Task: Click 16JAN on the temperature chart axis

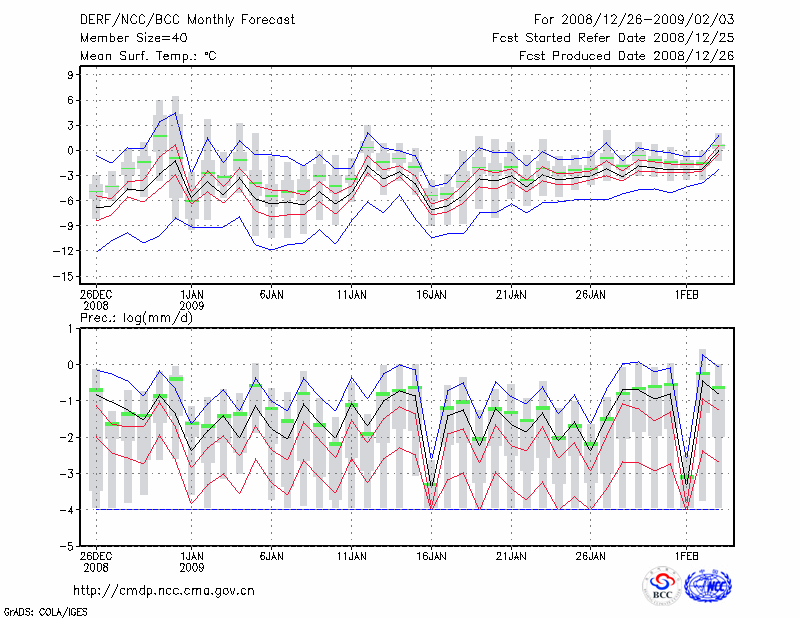Action: tap(430, 295)
